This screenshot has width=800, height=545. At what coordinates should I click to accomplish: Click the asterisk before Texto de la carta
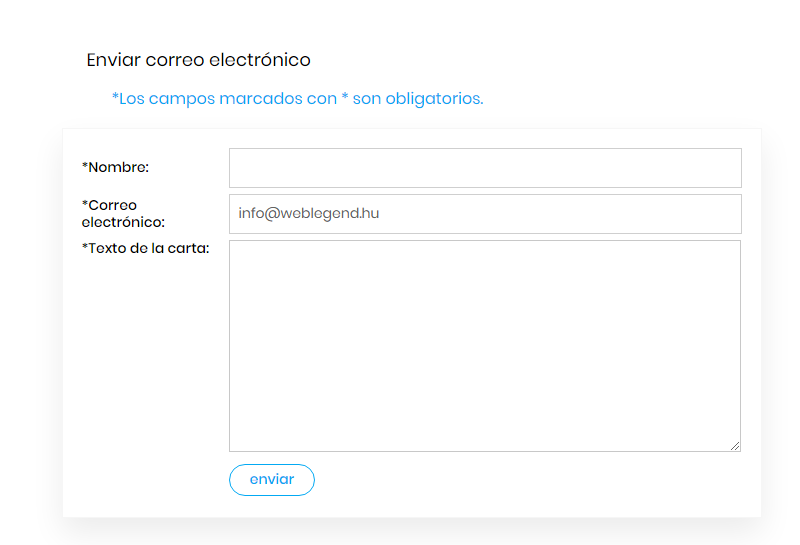[x=85, y=247]
